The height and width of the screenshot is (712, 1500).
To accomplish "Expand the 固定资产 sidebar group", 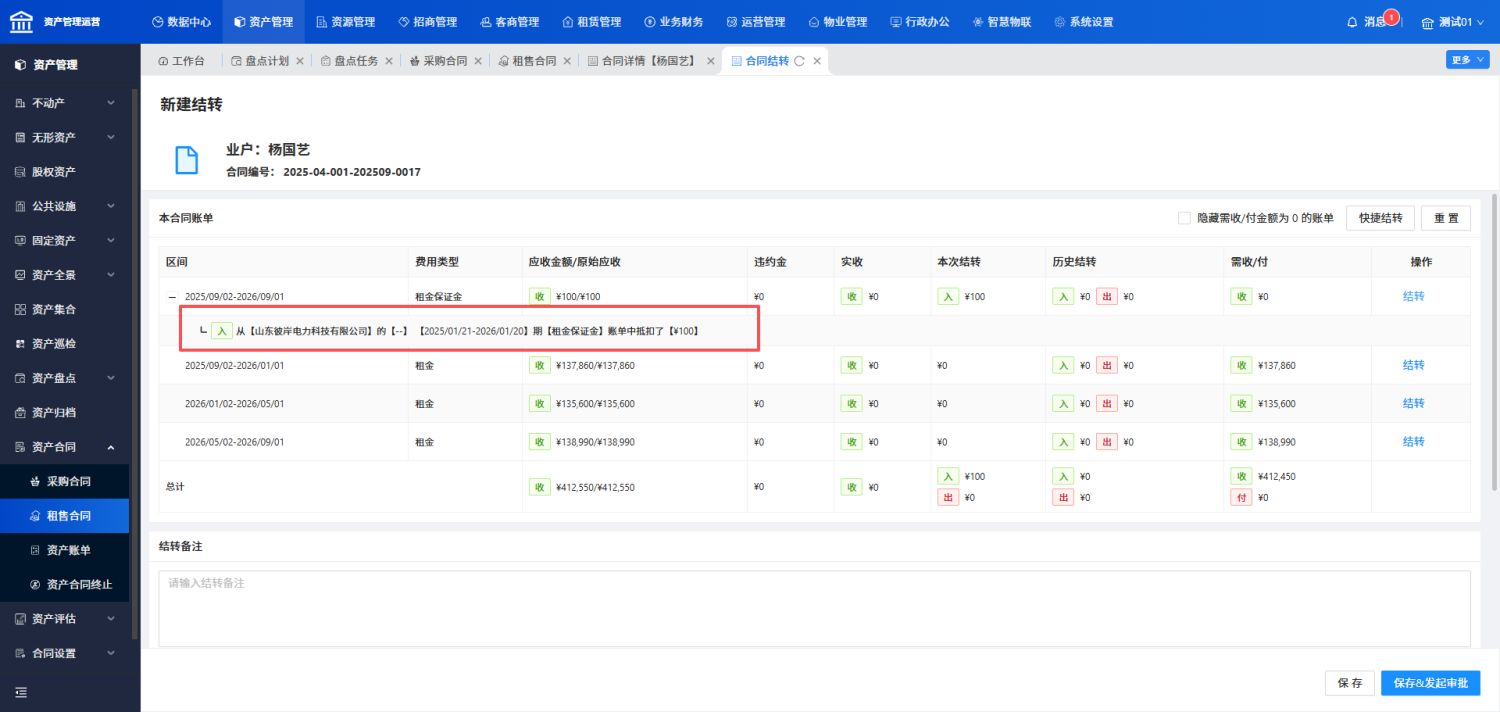I will pyautogui.click(x=65, y=241).
